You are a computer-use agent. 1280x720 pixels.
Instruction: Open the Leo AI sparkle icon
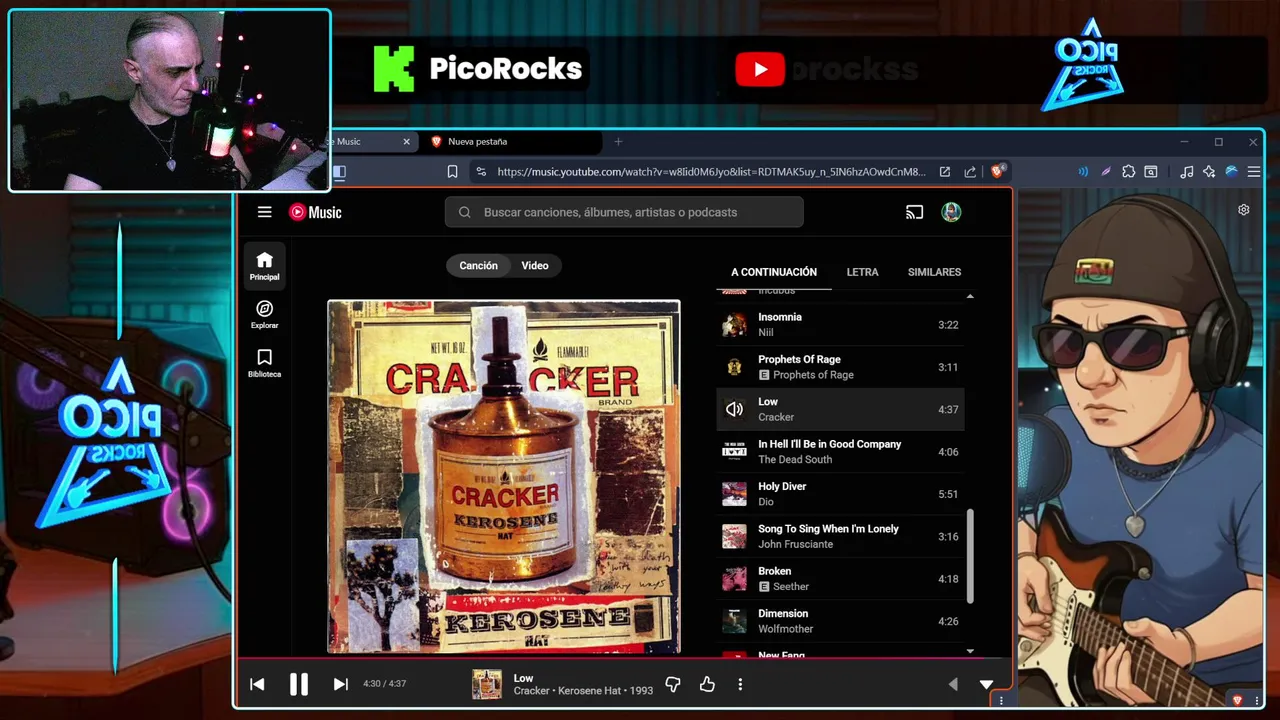click(1209, 172)
